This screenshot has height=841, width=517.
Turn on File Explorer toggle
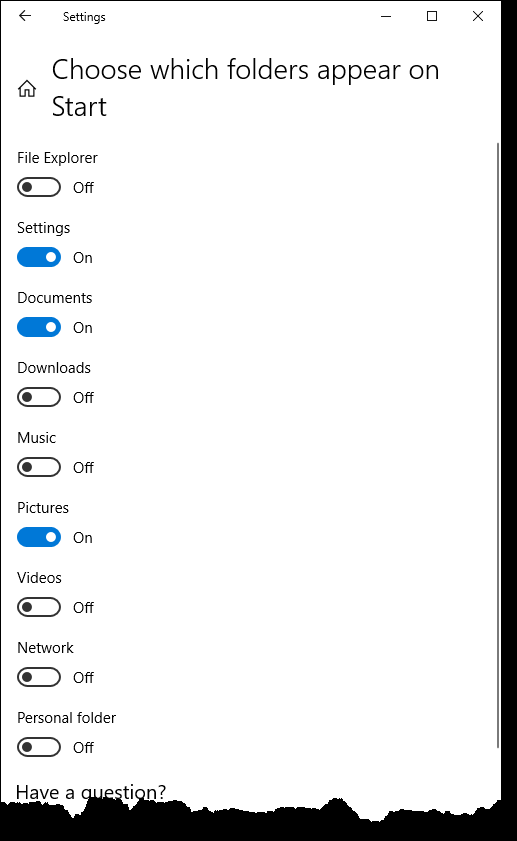[39, 188]
